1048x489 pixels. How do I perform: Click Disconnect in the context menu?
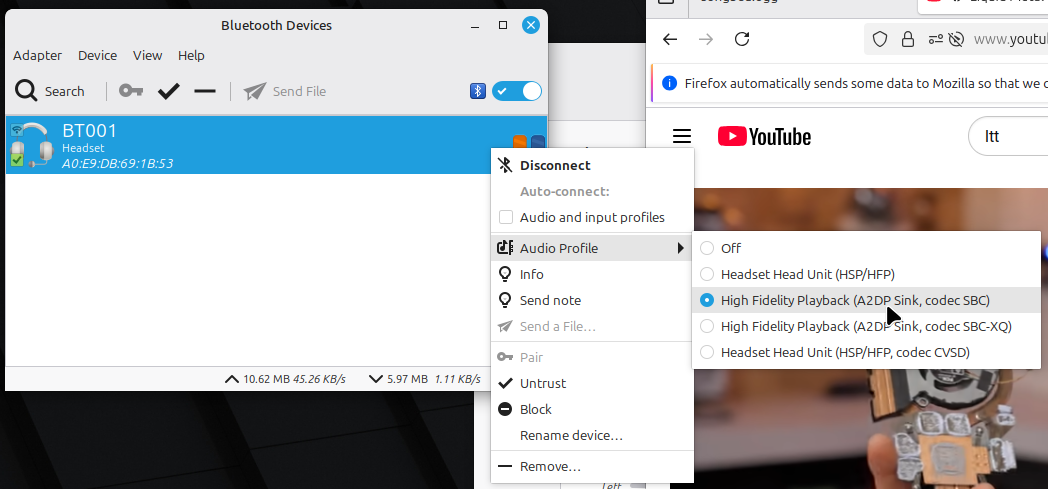click(555, 165)
